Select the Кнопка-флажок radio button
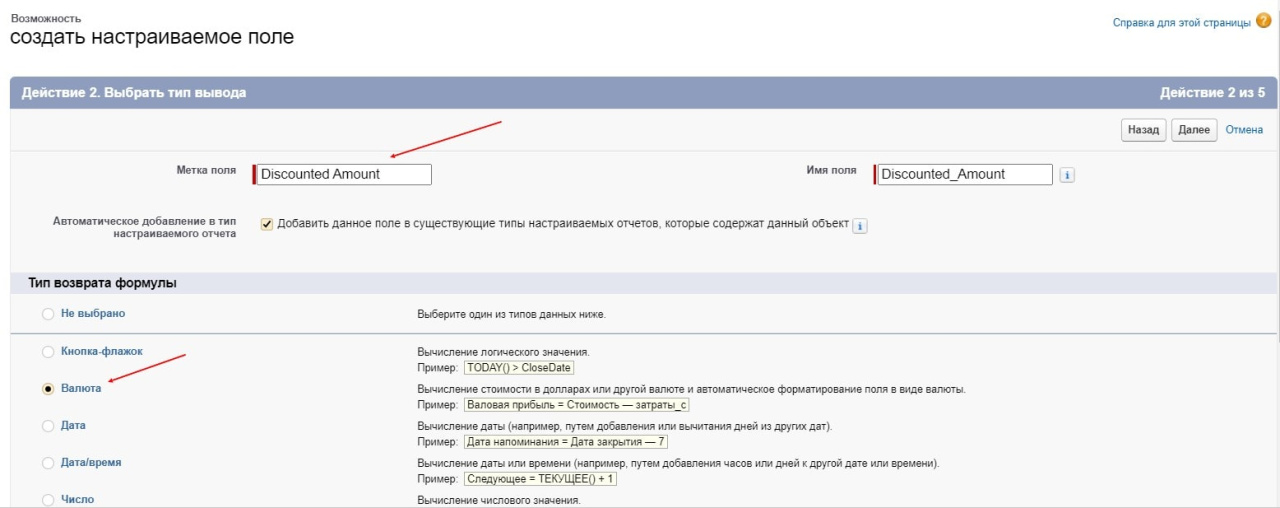This screenshot has width=1280, height=508. [48, 352]
